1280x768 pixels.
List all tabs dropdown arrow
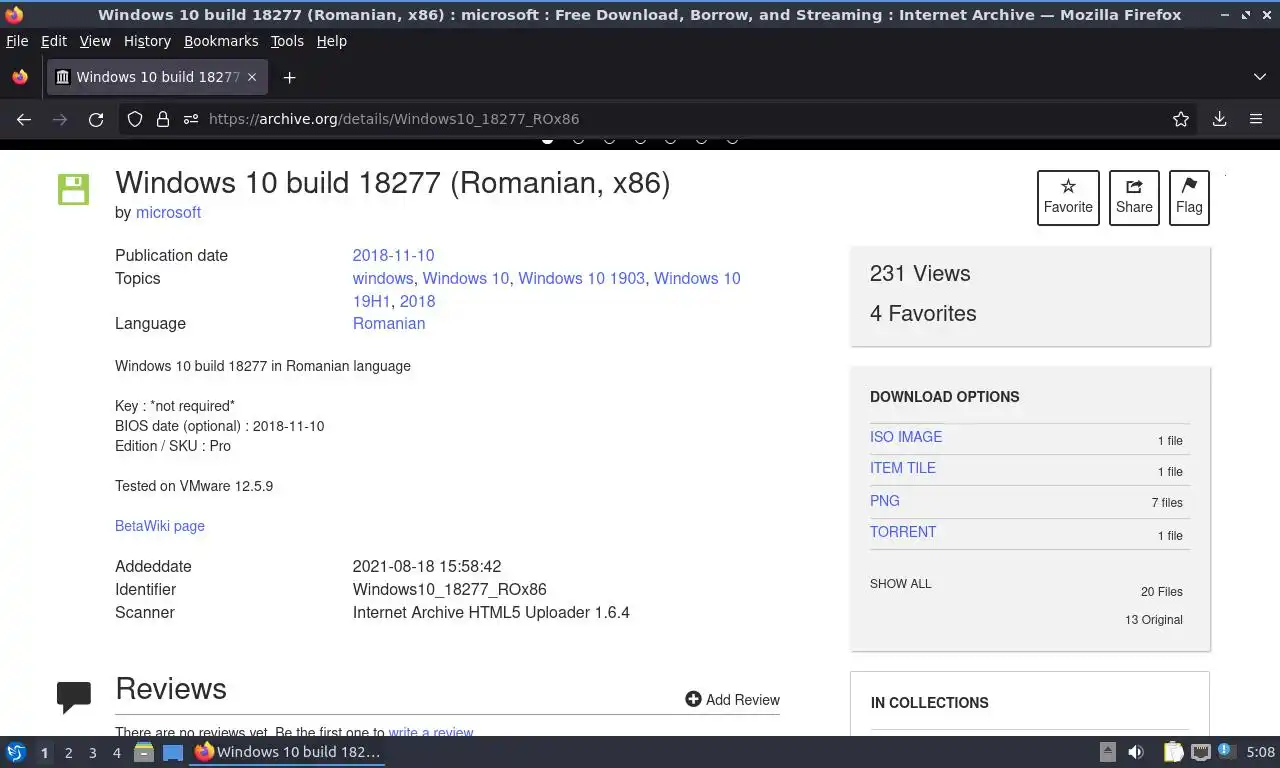click(1260, 77)
